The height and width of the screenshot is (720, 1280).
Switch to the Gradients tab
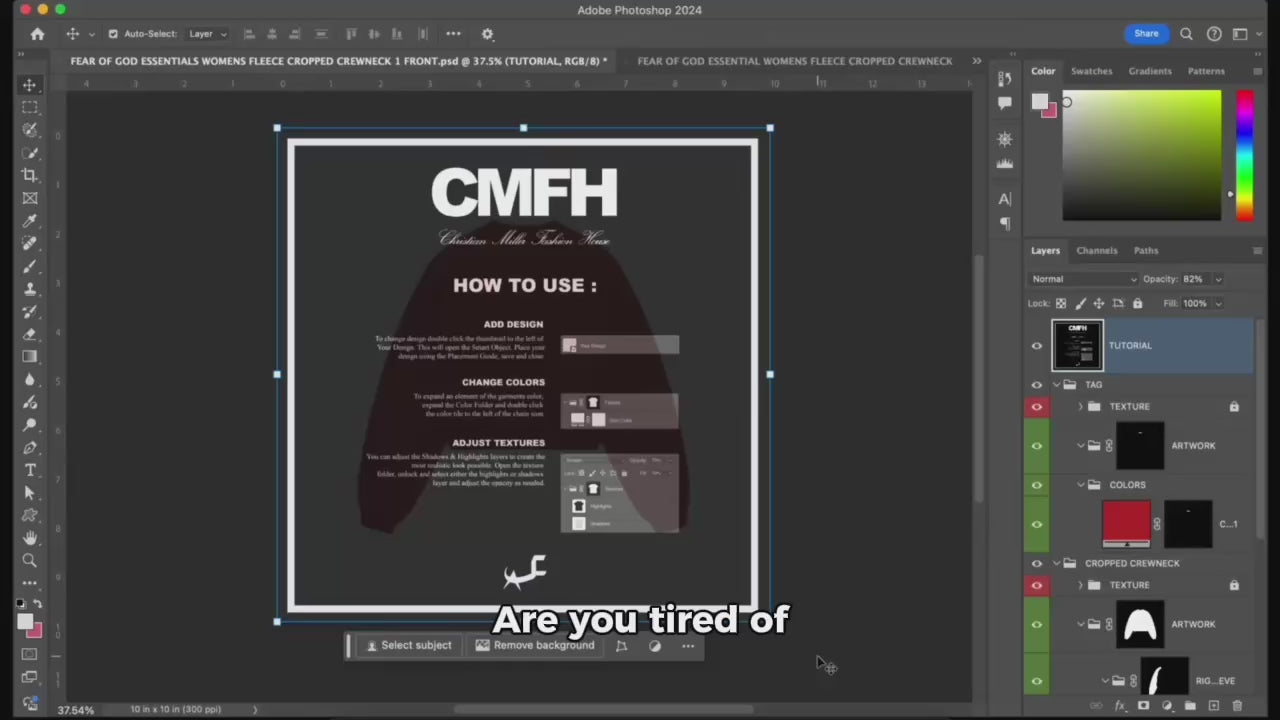(1150, 71)
